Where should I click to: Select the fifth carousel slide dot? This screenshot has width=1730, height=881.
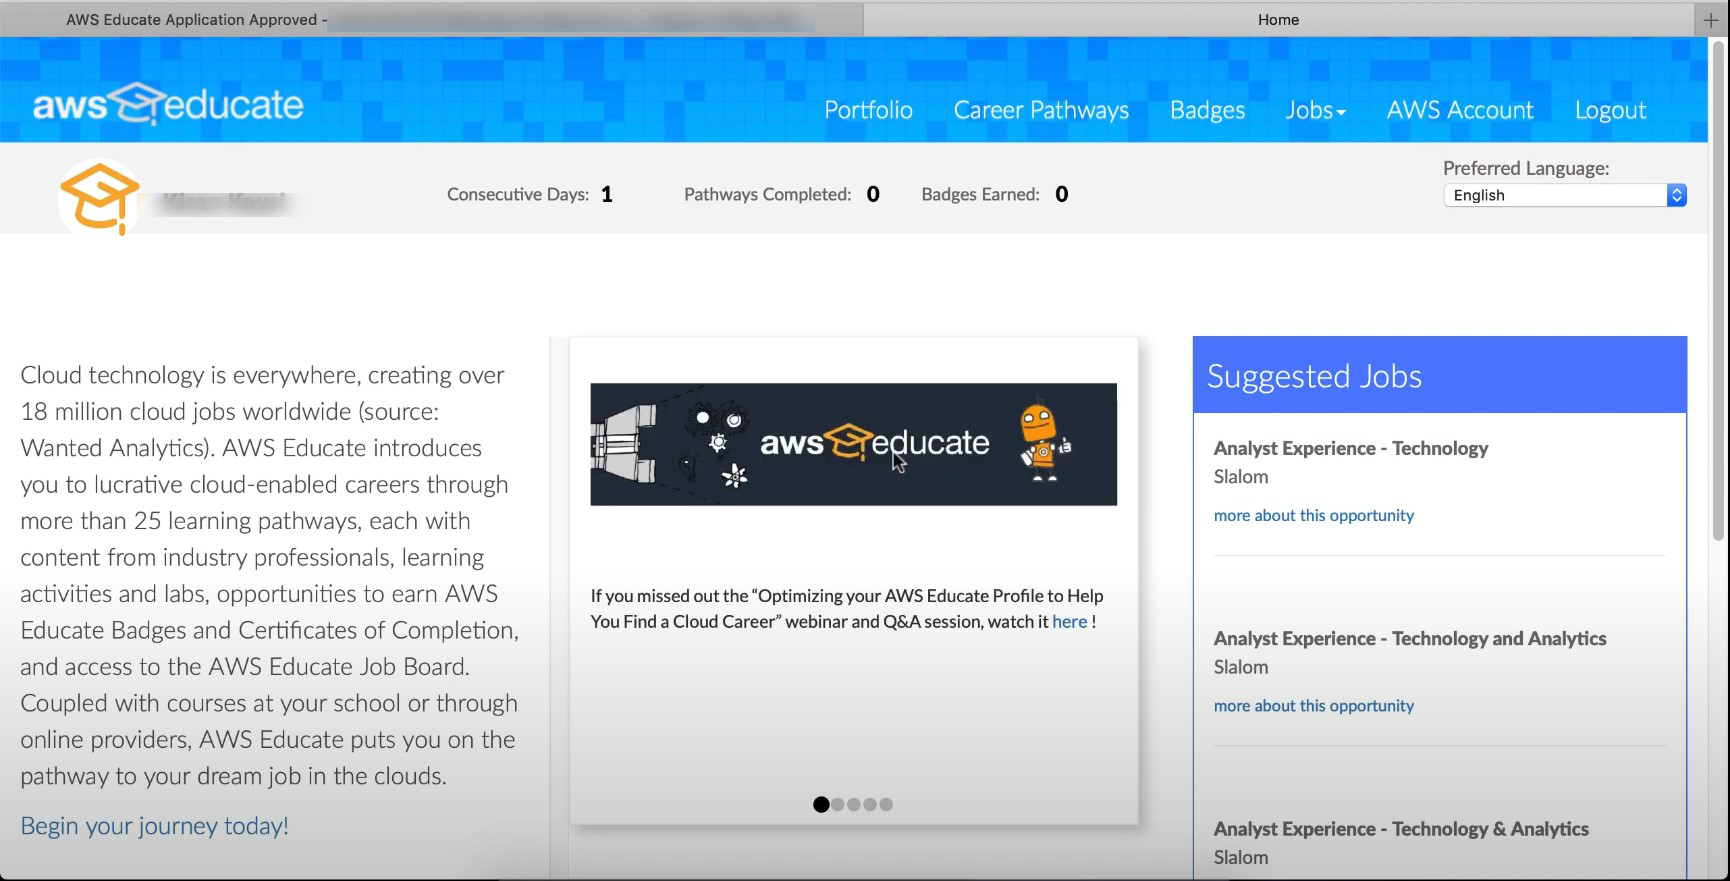[x=886, y=804]
